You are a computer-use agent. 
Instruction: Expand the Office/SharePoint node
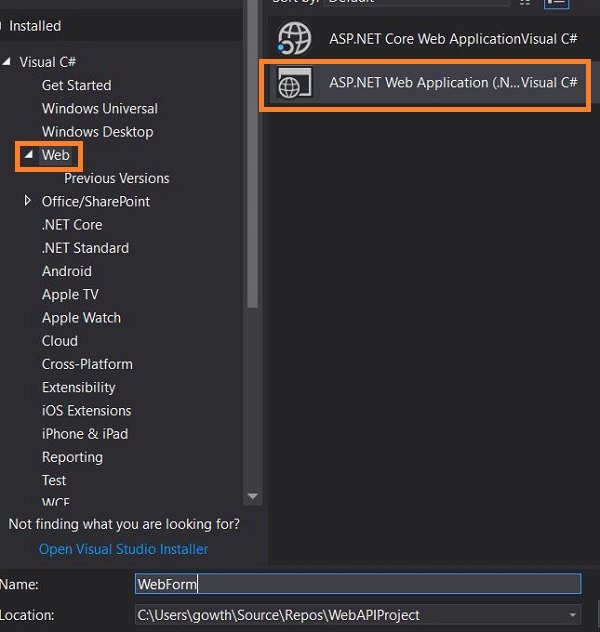tap(29, 201)
